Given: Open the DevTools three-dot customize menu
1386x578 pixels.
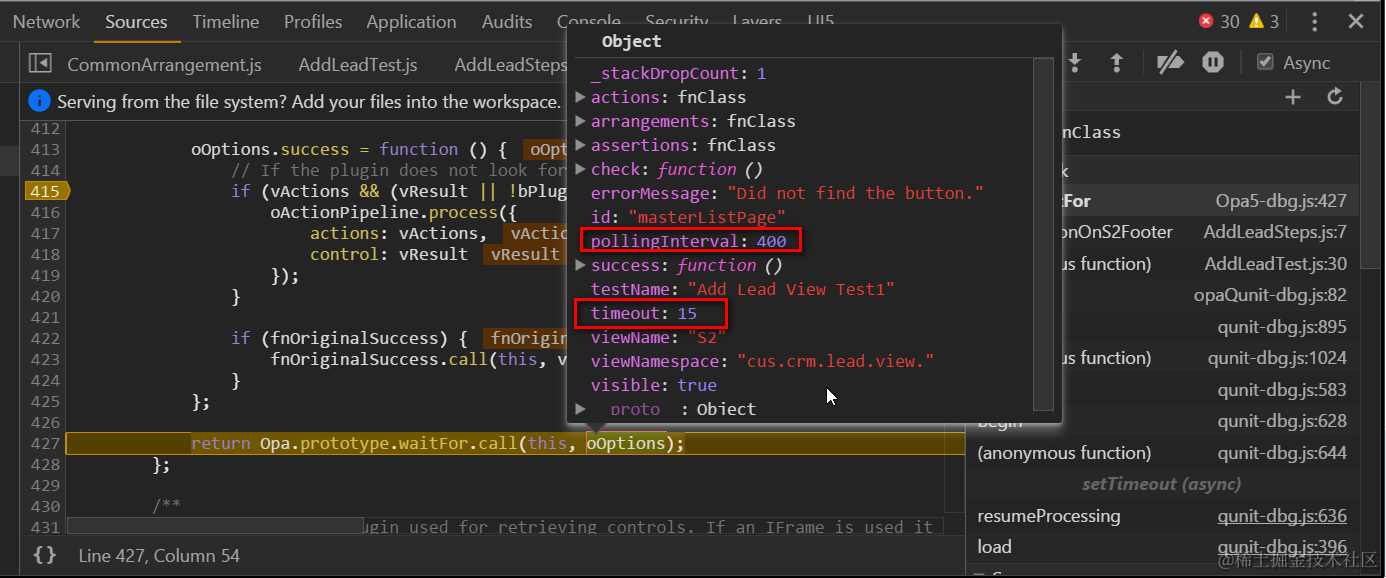Looking at the screenshot, I should coord(1315,21).
